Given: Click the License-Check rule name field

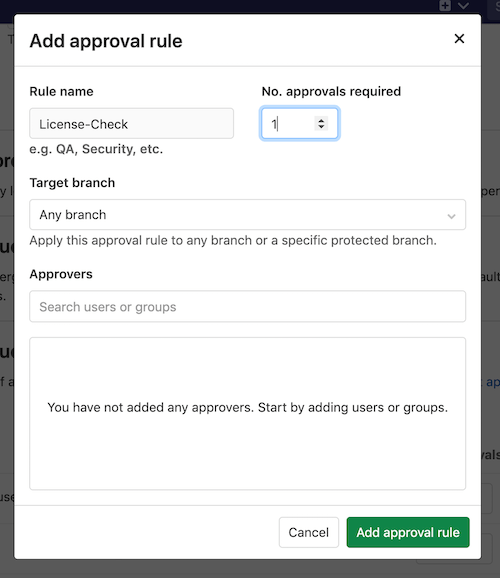Looking at the screenshot, I should 131,123.
